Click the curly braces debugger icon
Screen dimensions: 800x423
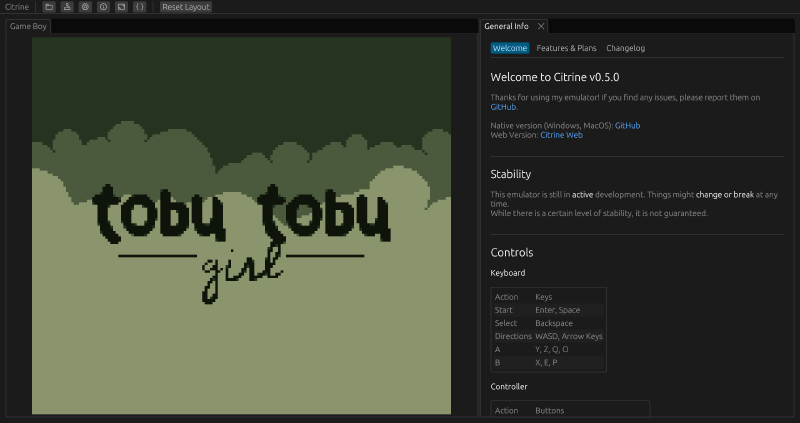[x=139, y=7]
